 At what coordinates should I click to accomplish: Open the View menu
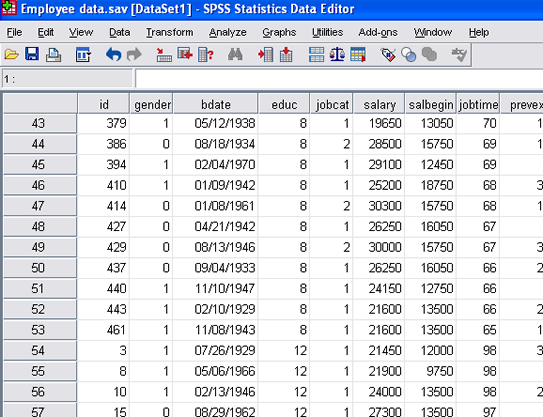tap(81, 32)
